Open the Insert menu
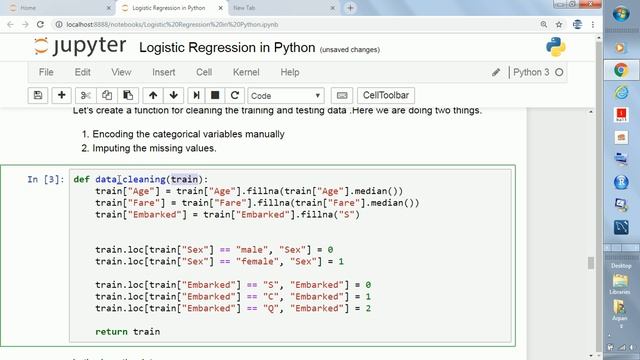This screenshot has height=360, width=640. [164, 72]
